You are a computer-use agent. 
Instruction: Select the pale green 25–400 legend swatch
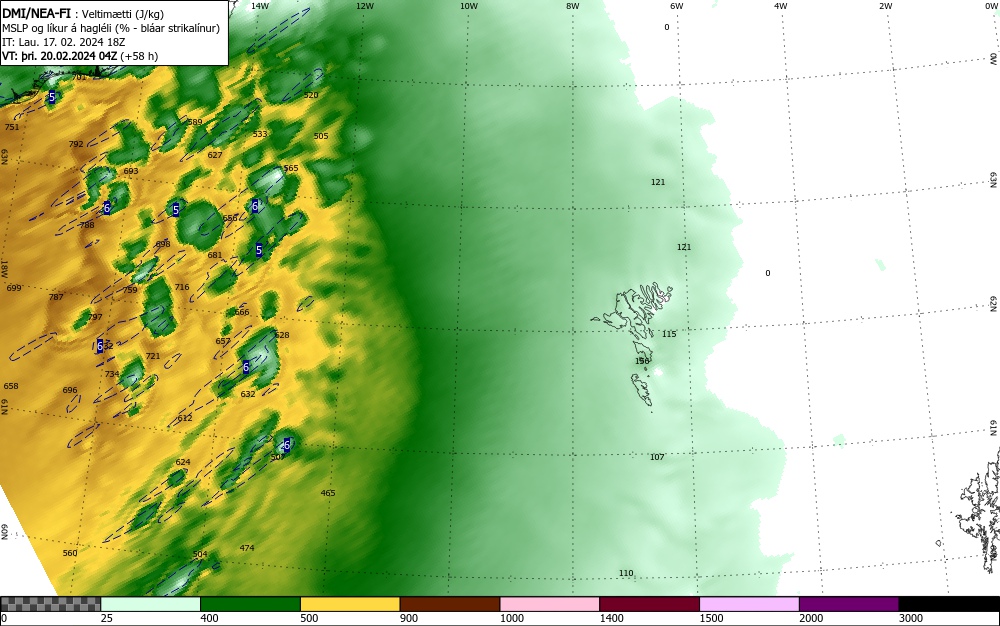[151, 604]
